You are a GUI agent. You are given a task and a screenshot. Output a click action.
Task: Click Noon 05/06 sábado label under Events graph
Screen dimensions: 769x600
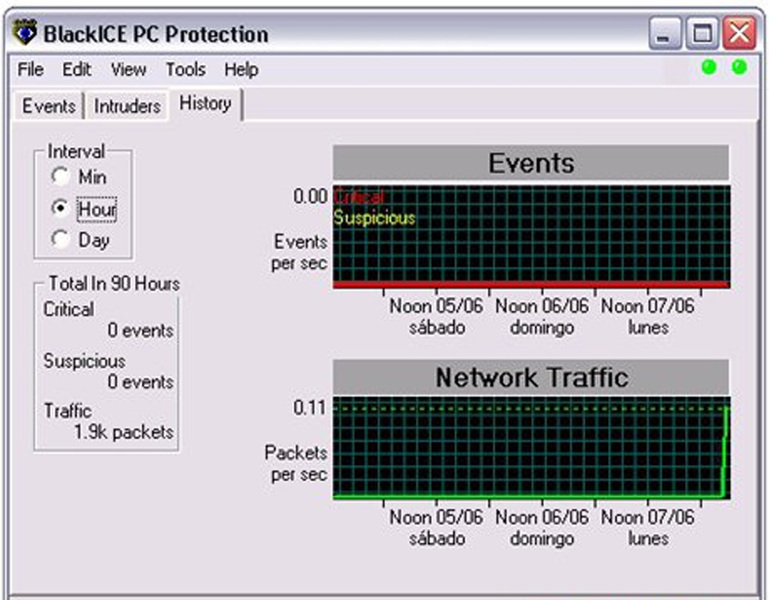pyautogui.click(x=436, y=316)
